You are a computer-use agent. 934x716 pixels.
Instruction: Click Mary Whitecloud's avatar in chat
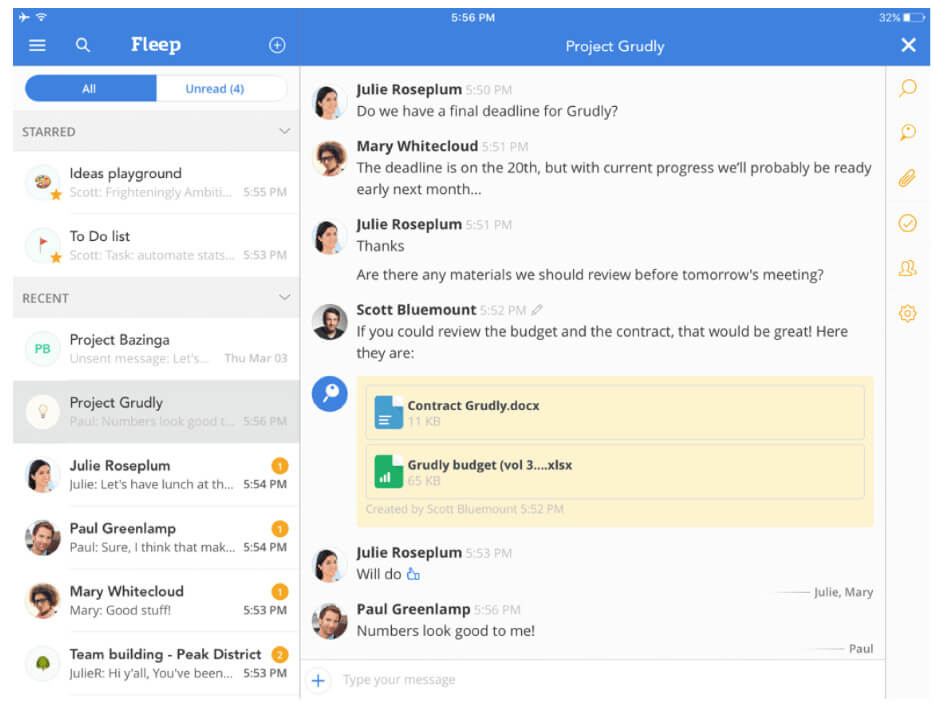click(329, 158)
